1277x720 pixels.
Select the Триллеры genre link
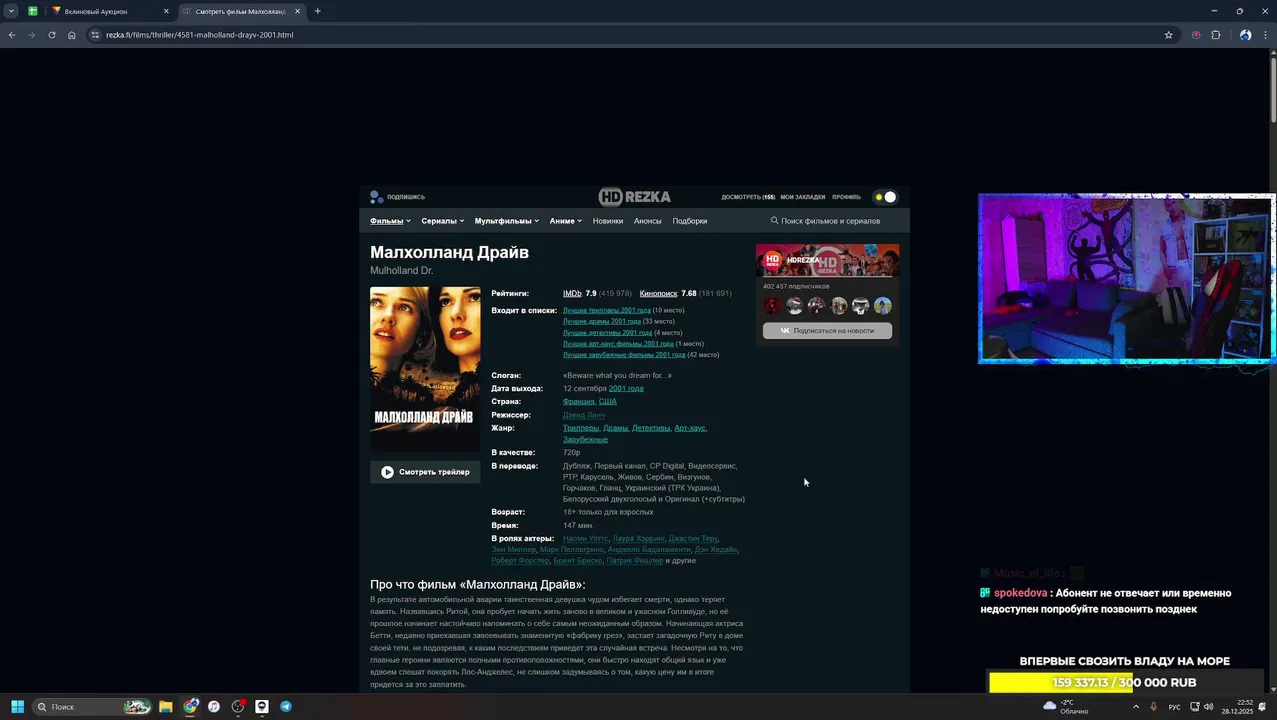[581, 428]
